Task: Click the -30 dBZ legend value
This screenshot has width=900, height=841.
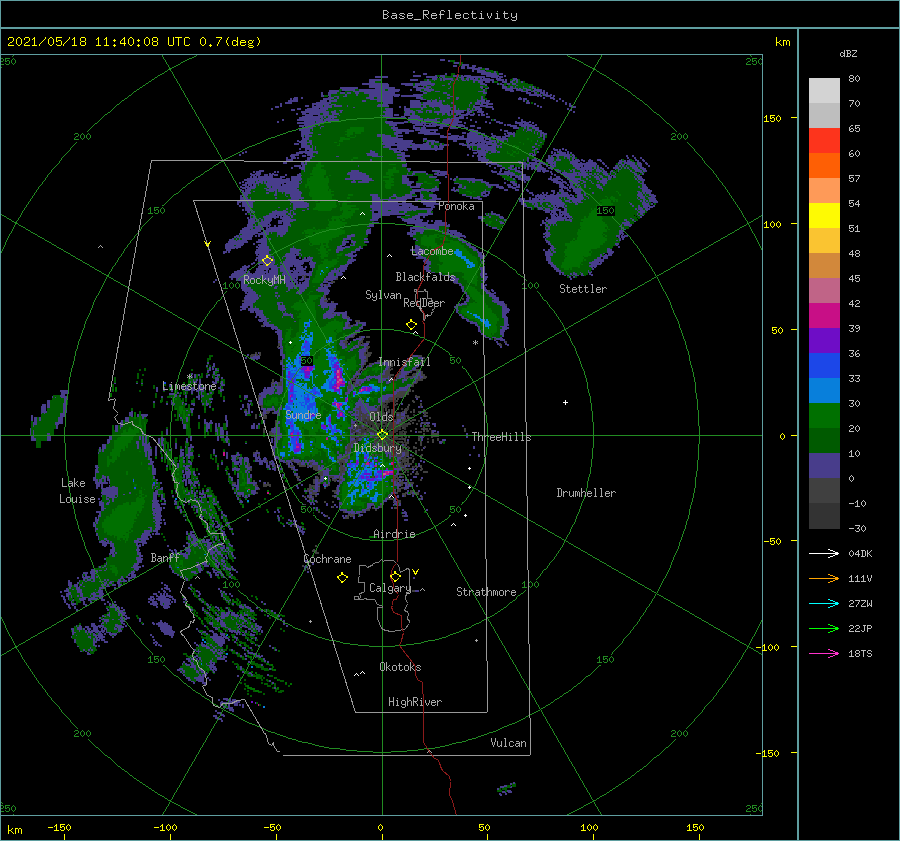Action: [857, 528]
